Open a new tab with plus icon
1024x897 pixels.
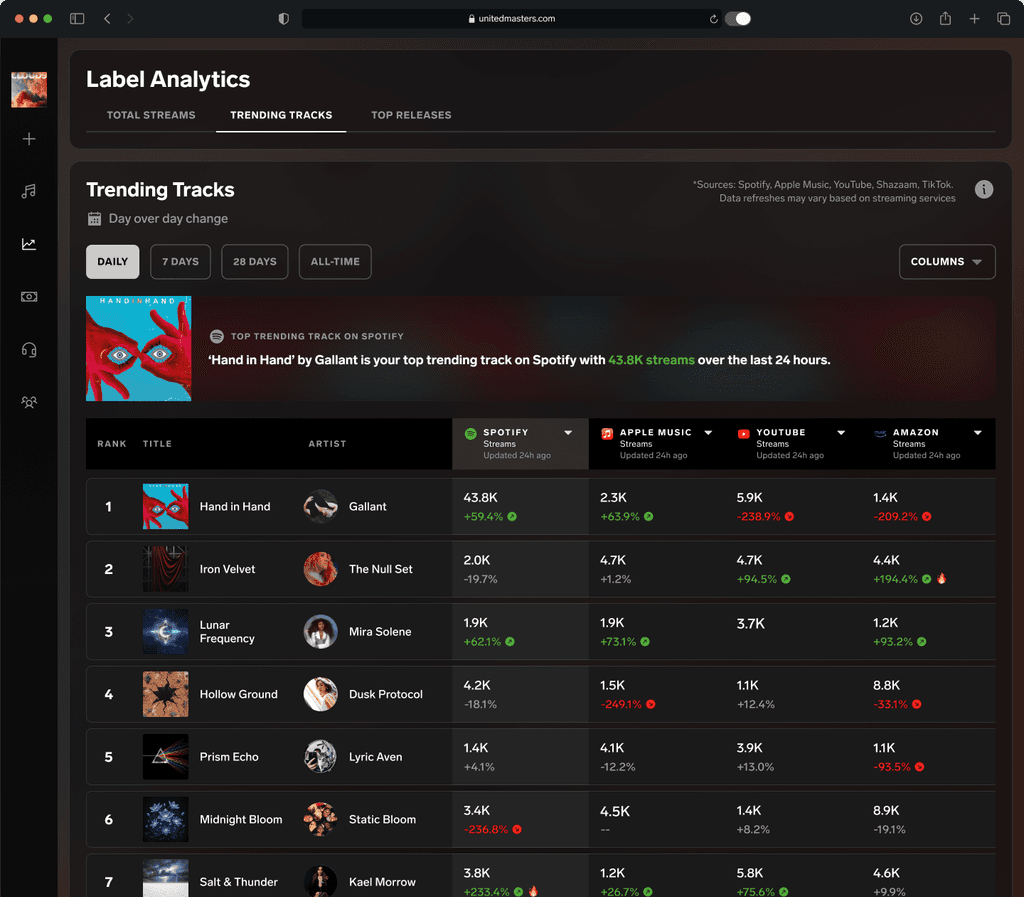pyautogui.click(x=974, y=18)
